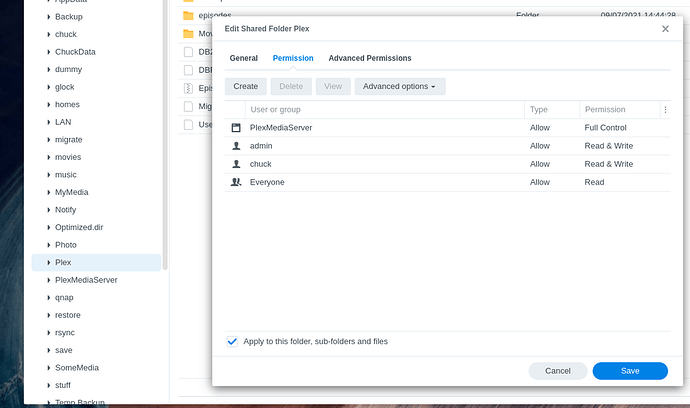Image resolution: width=690 pixels, height=408 pixels.
Task: Click the Cancel button
Action: click(x=558, y=371)
